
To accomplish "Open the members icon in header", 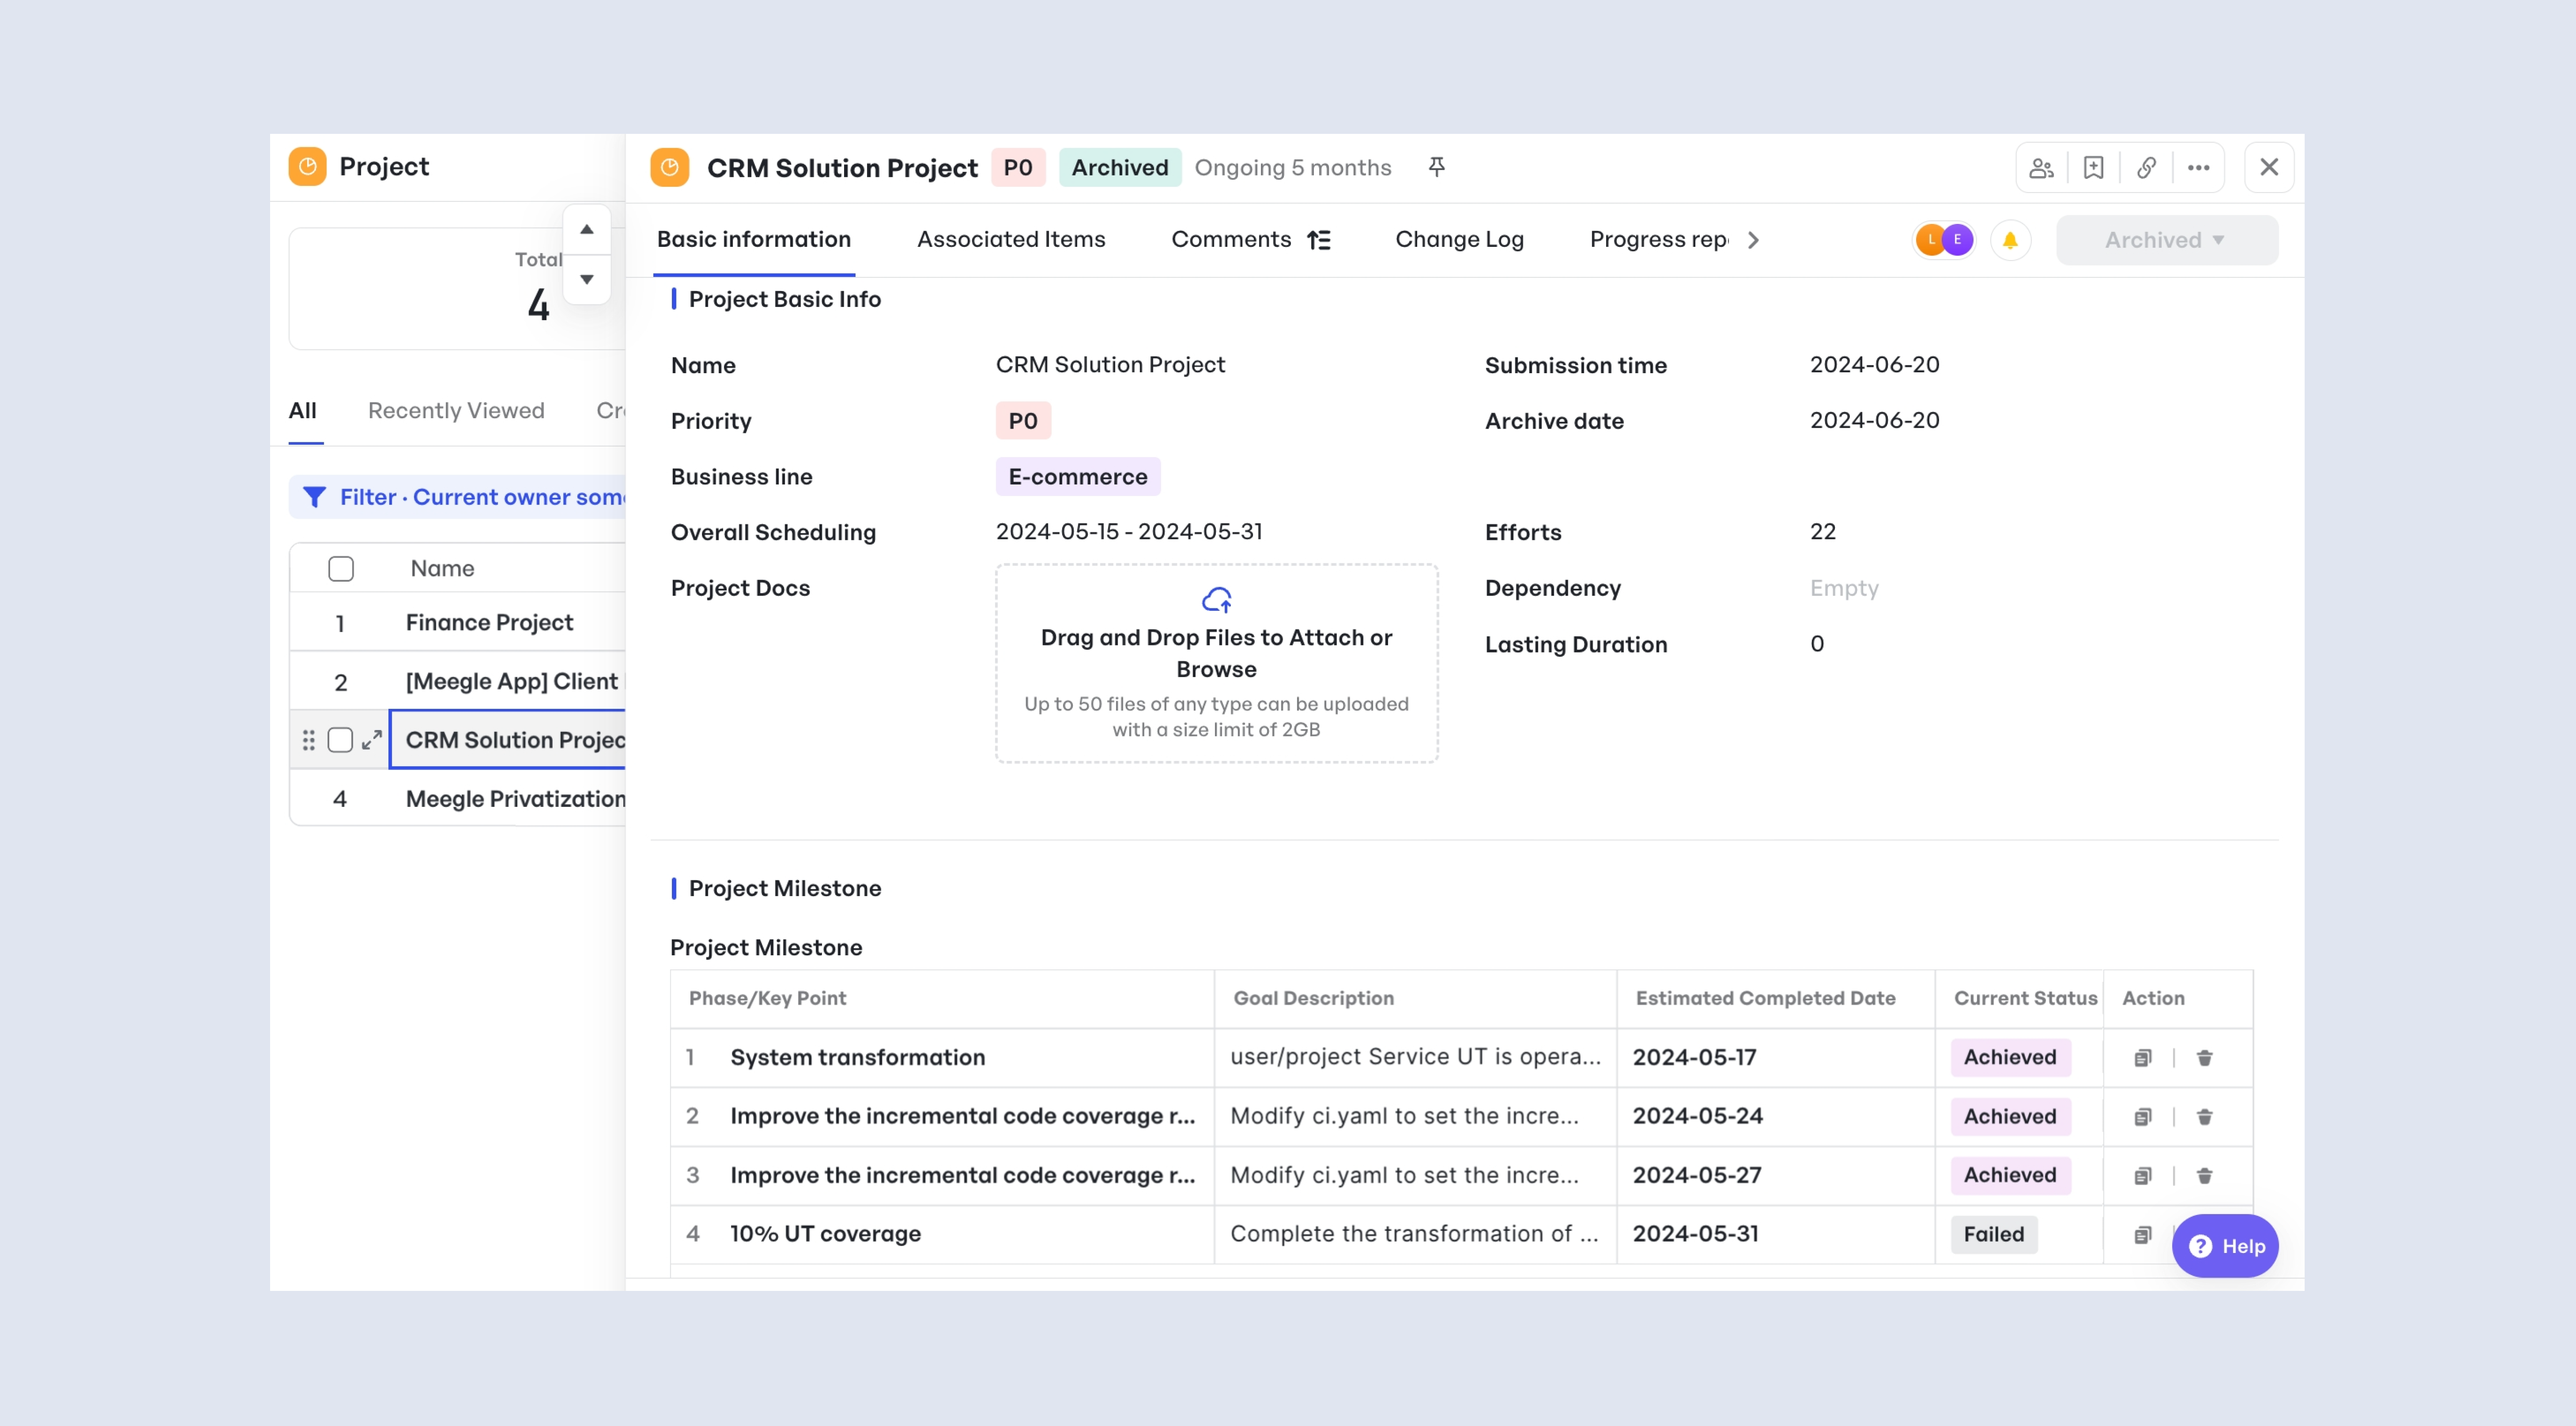I will pyautogui.click(x=2041, y=168).
